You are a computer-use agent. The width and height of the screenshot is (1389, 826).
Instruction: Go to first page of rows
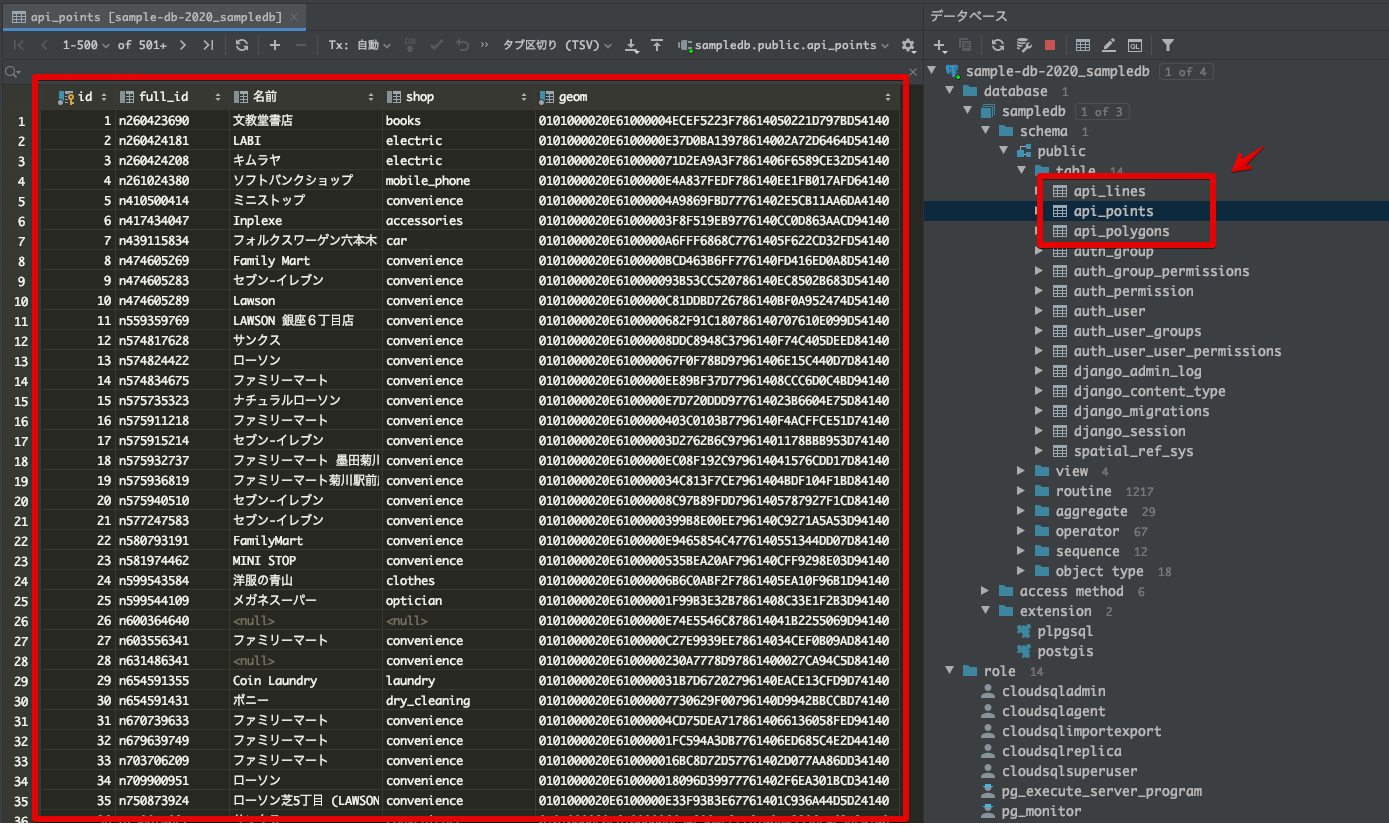pyautogui.click(x=19, y=45)
